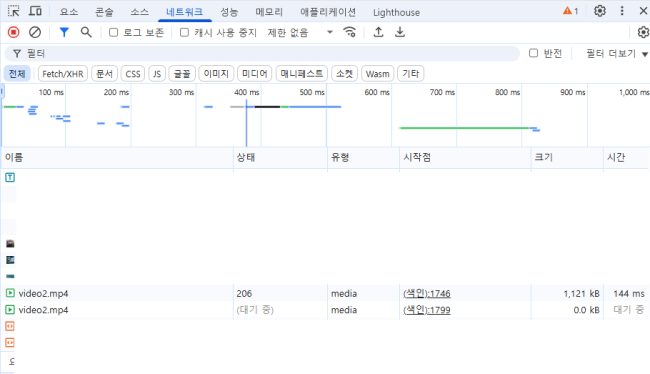Select the 전체 filter chip
650x374 pixels.
(17, 74)
